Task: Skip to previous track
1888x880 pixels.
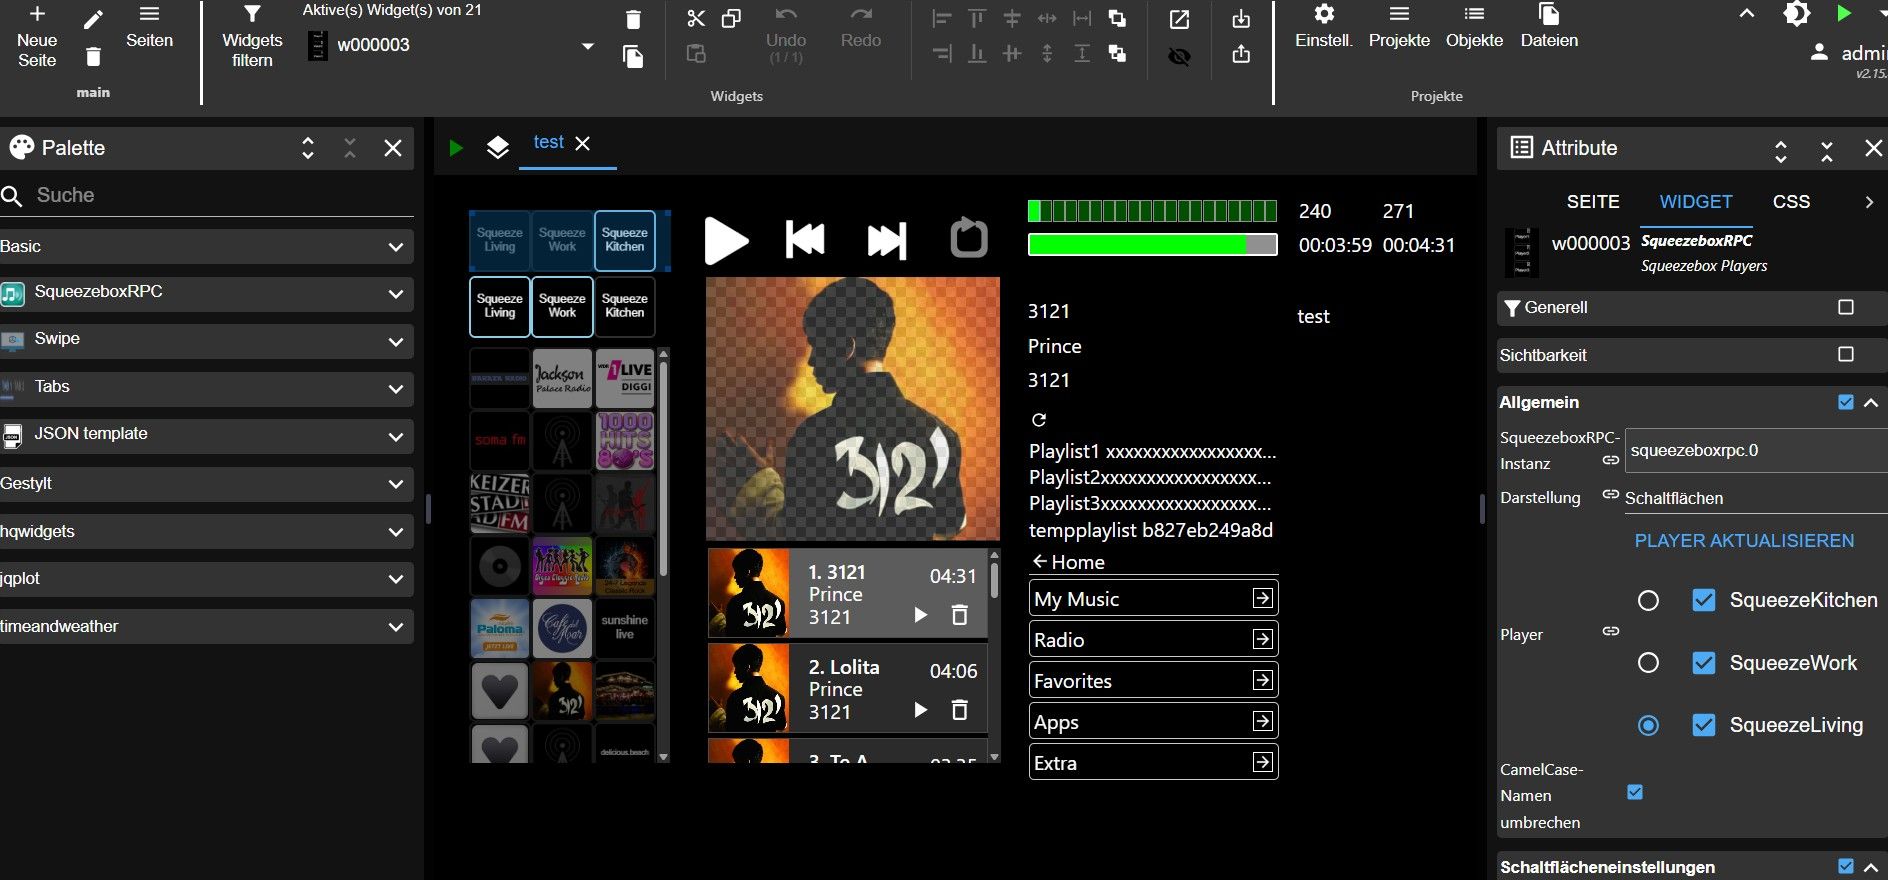Action: [x=805, y=240]
